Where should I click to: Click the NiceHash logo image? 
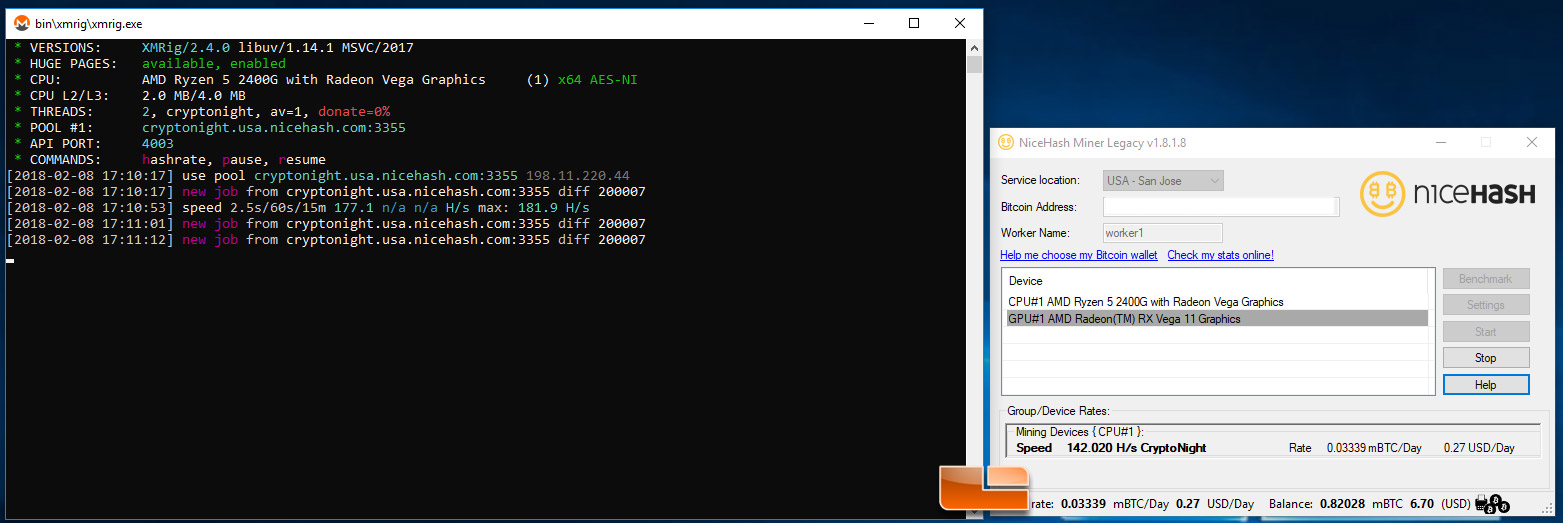(x=1447, y=194)
